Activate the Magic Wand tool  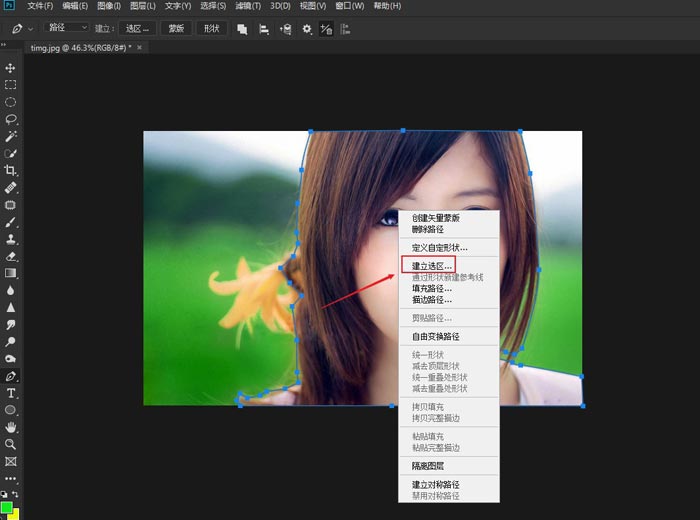pos(11,136)
